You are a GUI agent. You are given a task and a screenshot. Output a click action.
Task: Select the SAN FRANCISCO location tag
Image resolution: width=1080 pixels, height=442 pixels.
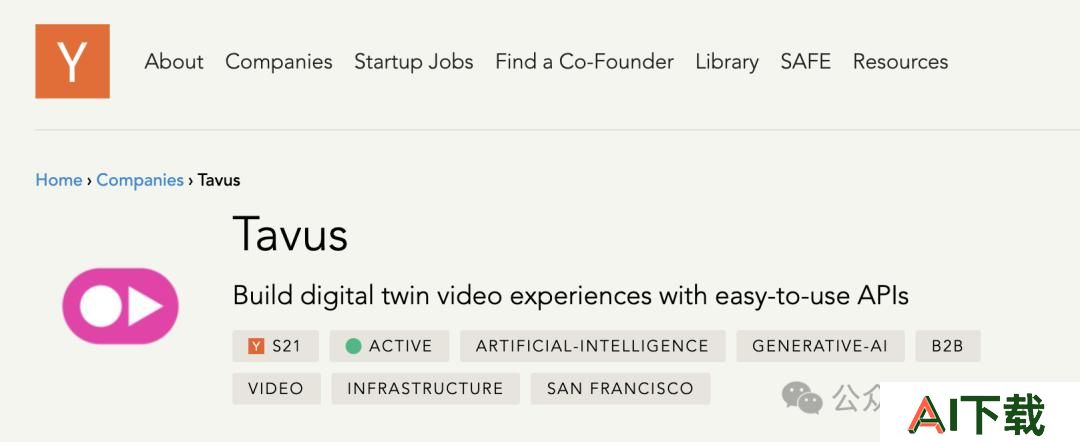point(620,389)
